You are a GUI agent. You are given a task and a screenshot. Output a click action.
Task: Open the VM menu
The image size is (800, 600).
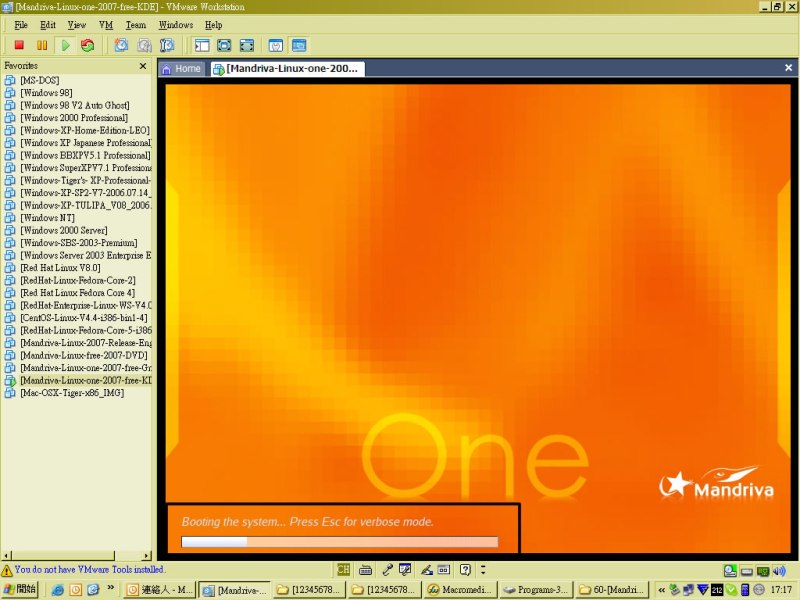pyautogui.click(x=106, y=25)
